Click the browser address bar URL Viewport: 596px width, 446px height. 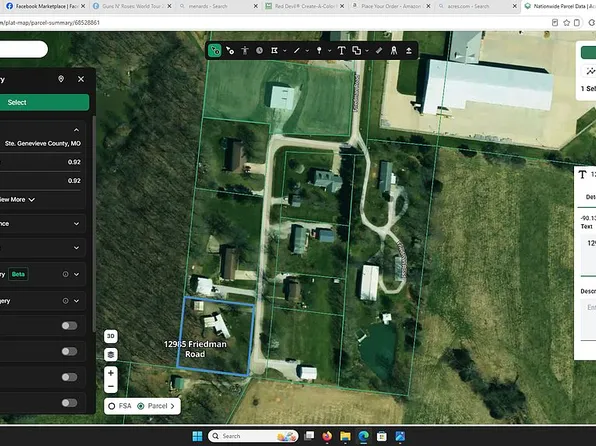click(50, 23)
